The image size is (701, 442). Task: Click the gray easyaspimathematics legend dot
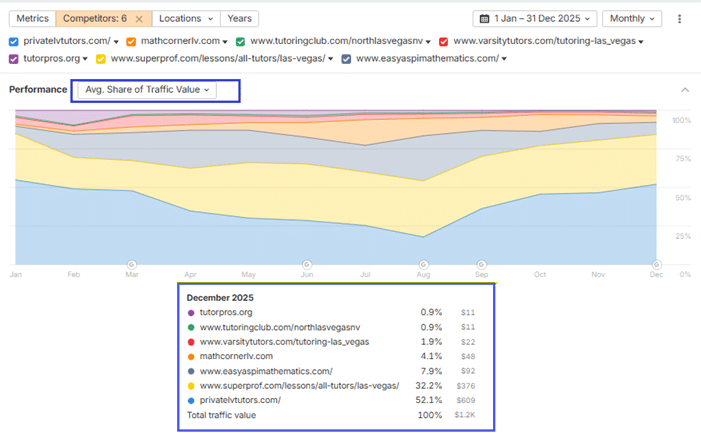point(191,371)
